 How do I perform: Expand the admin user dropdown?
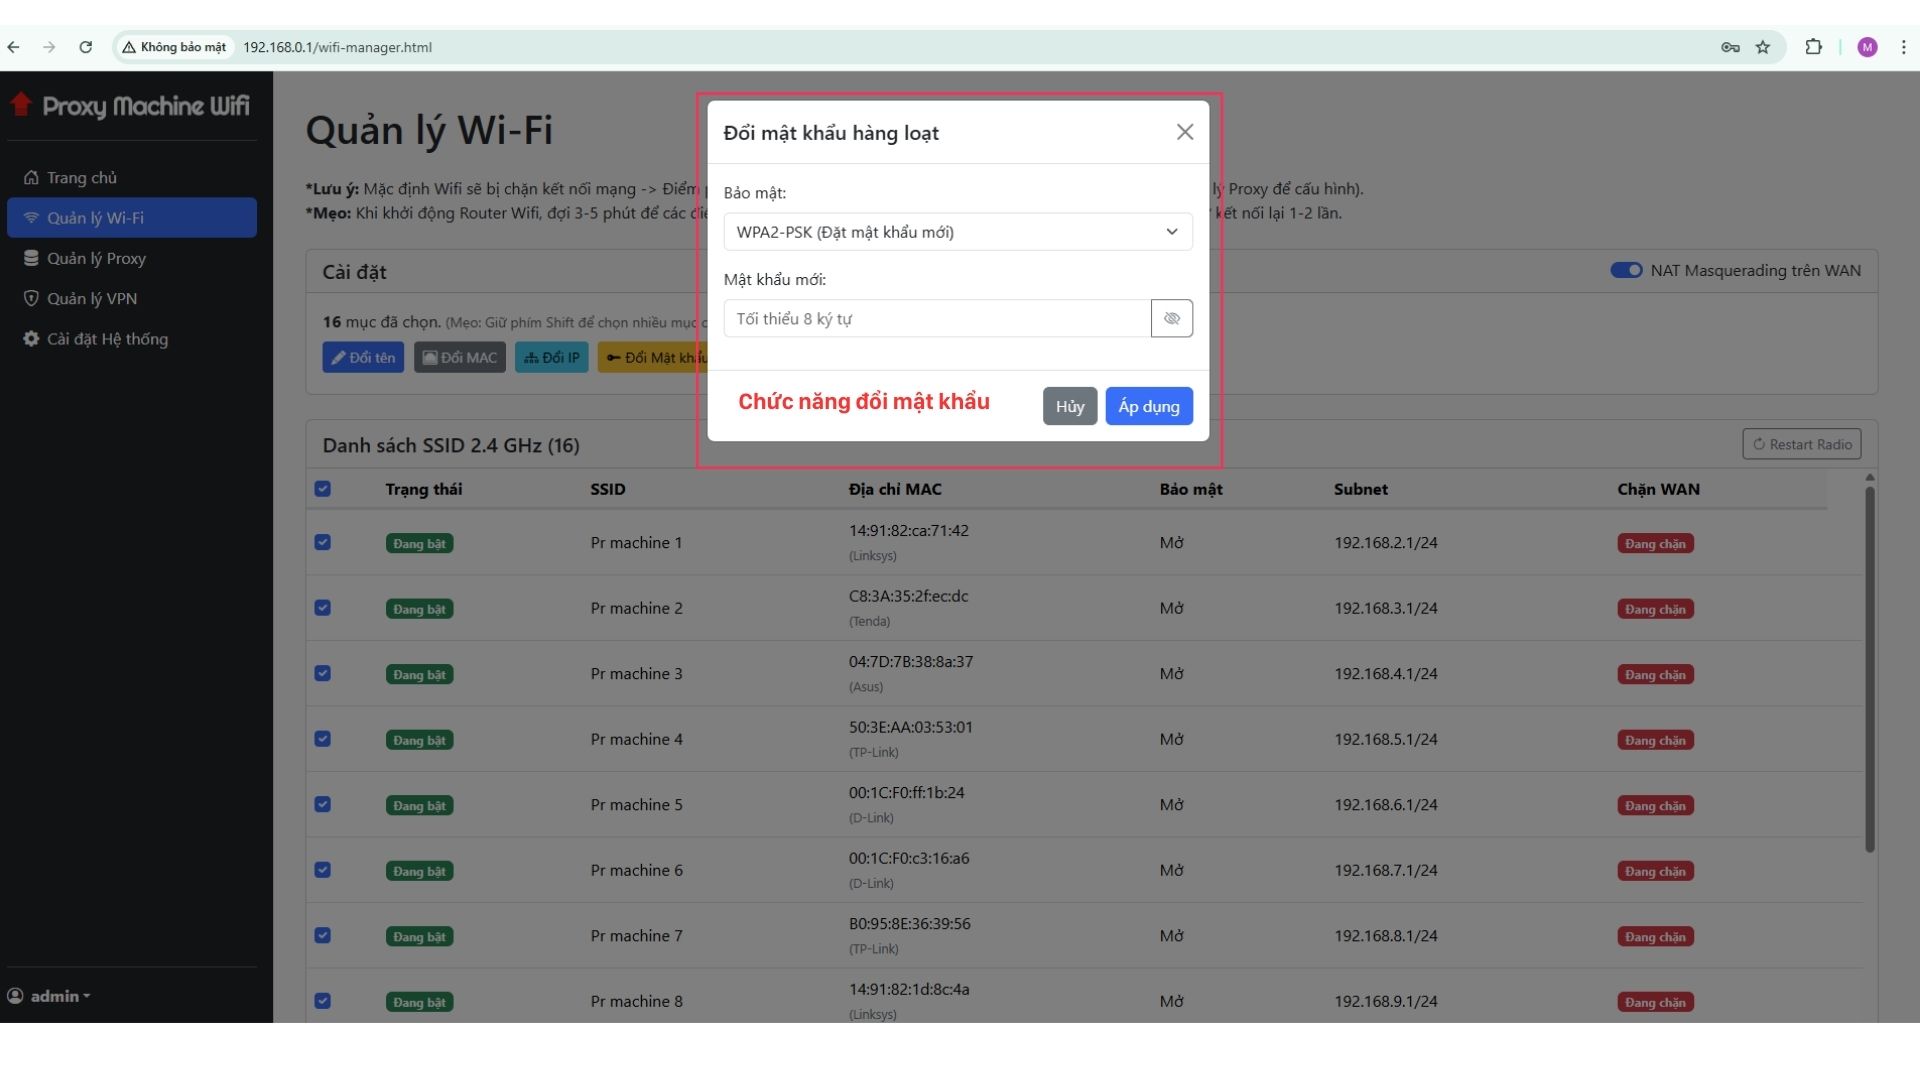tap(49, 996)
